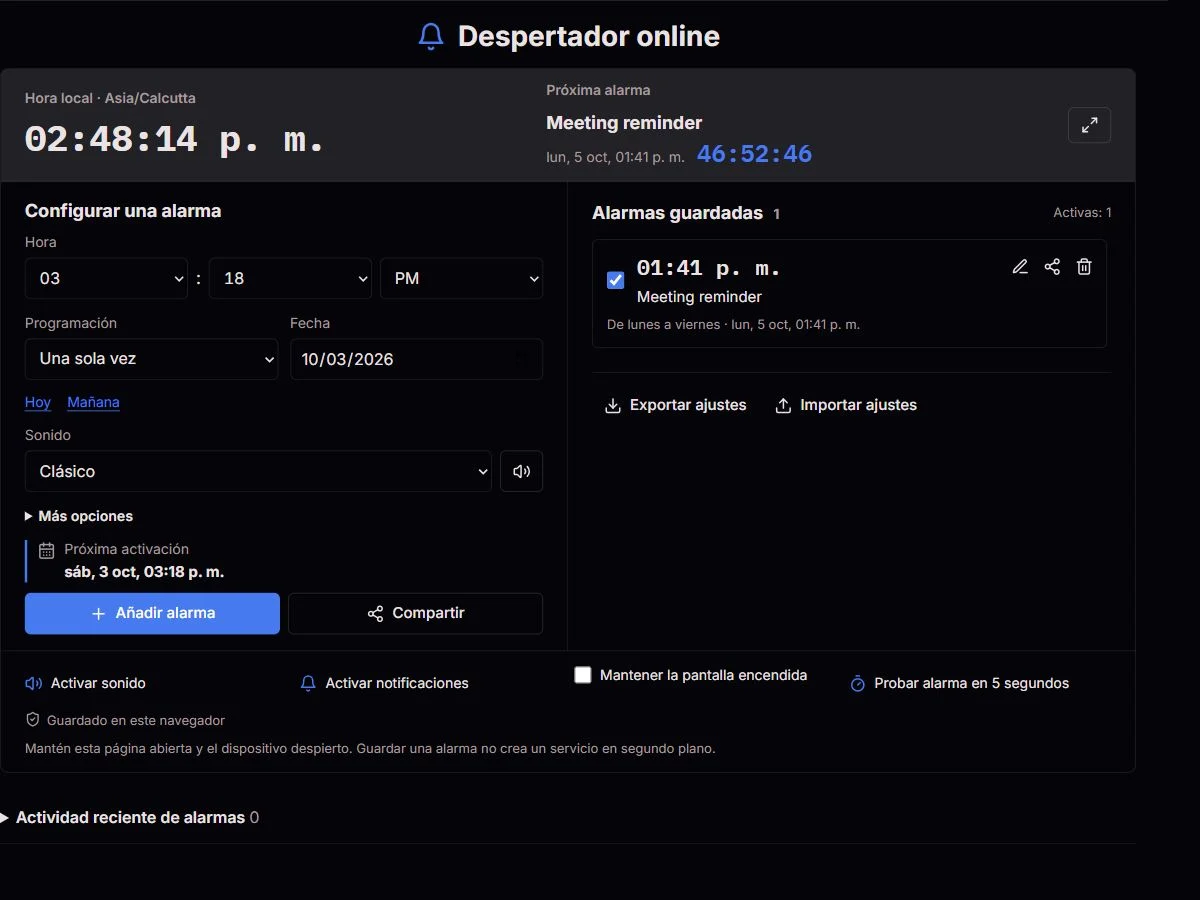The width and height of the screenshot is (1200, 900).
Task: Share the Meeting reminder alarm
Action: [1052, 267]
